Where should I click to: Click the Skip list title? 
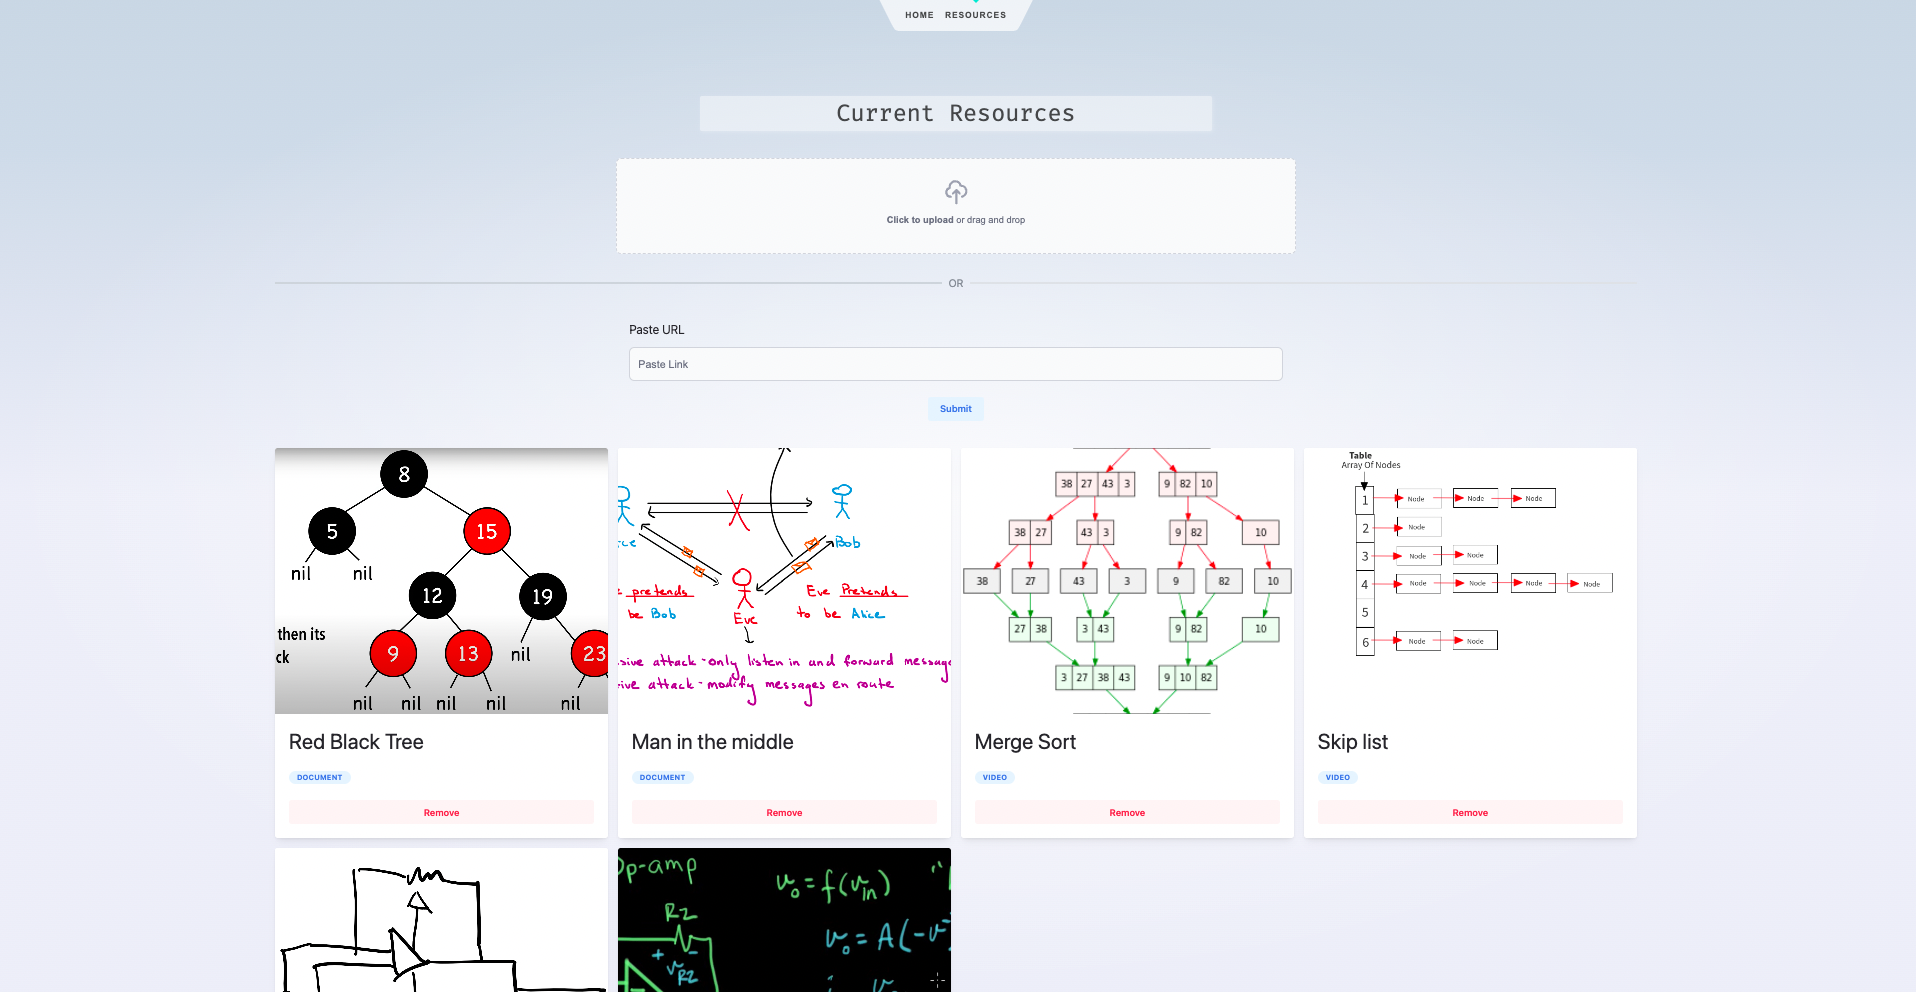pyautogui.click(x=1352, y=742)
